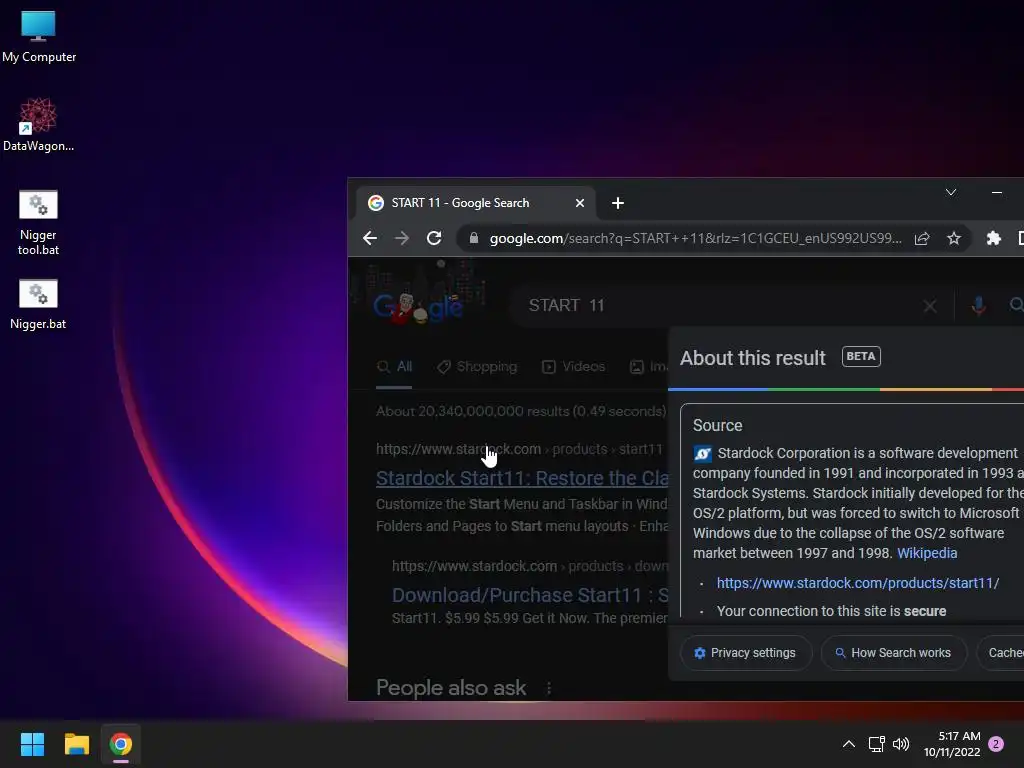Open the My Computer desktop icon

[39, 36]
